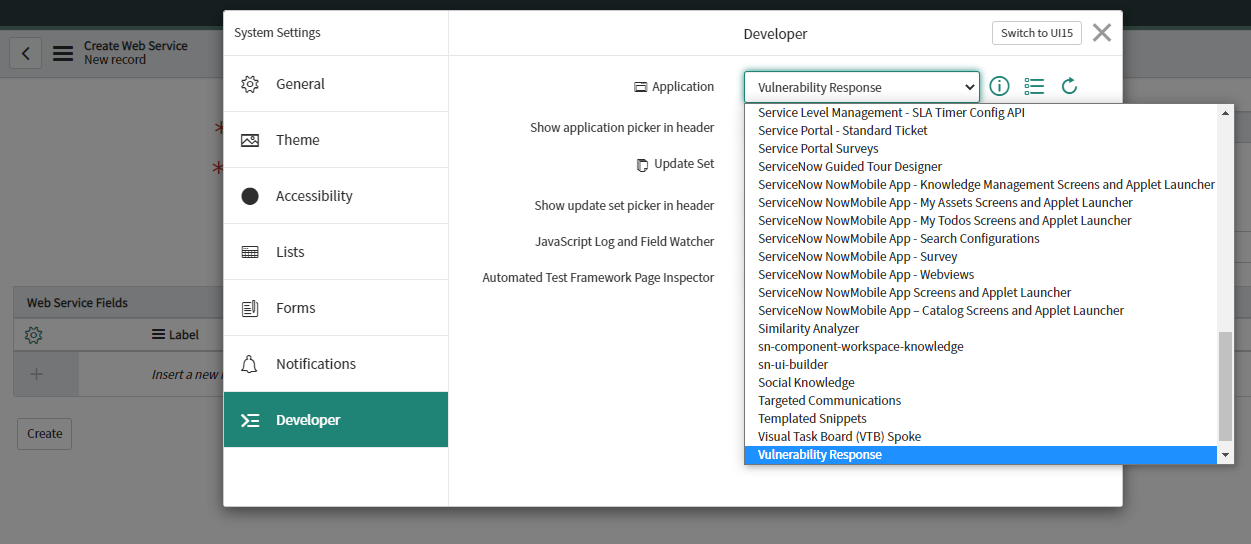Click the Lists table icon

pyautogui.click(x=250, y=252)
